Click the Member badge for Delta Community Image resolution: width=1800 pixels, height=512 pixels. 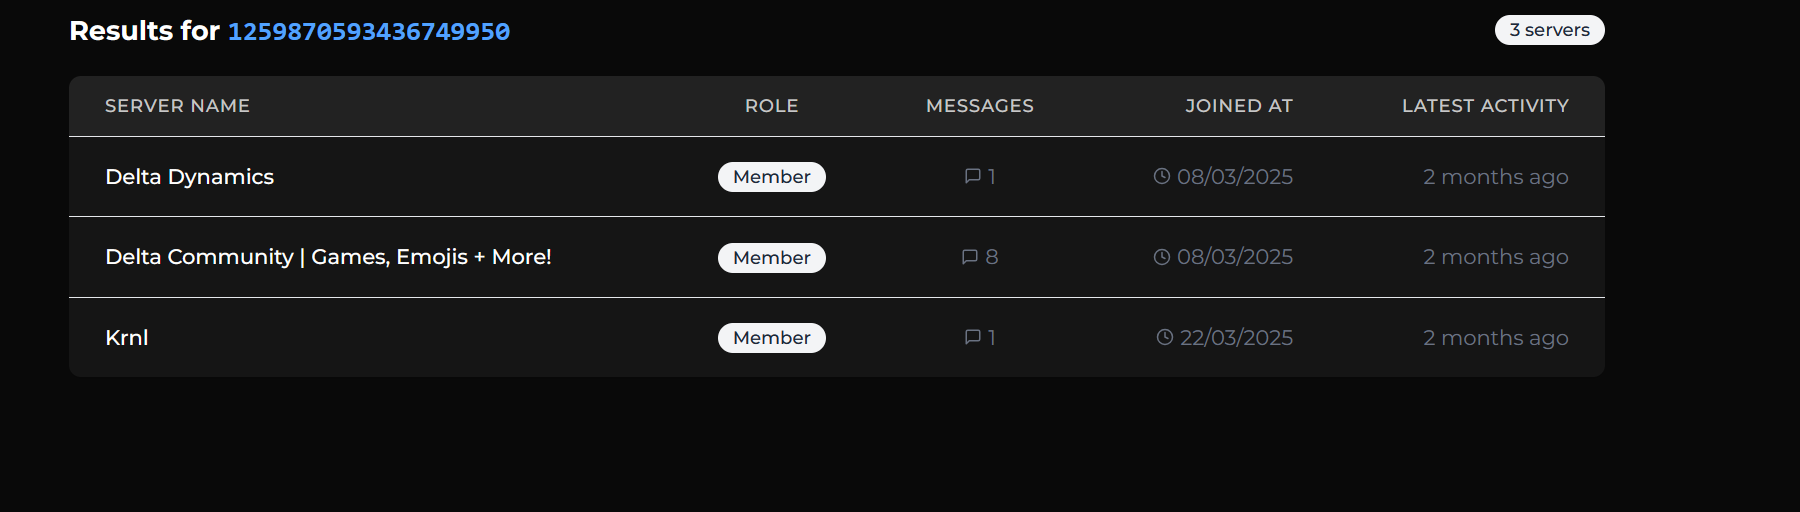click(771, 258)
